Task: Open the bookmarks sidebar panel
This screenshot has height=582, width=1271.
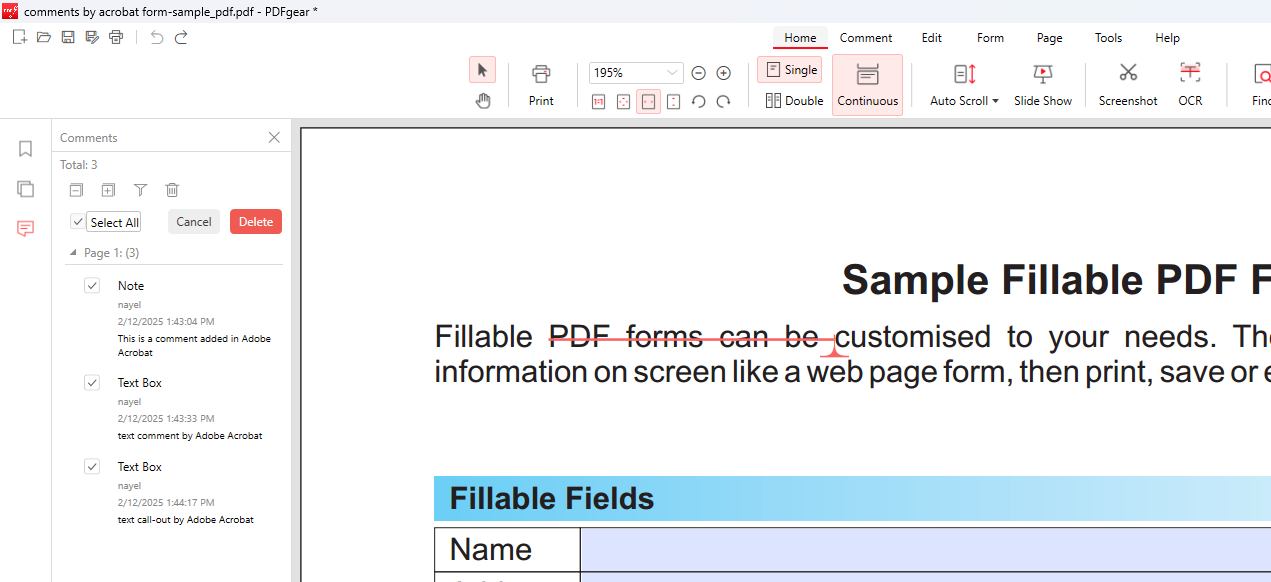Action: [26, 149]
